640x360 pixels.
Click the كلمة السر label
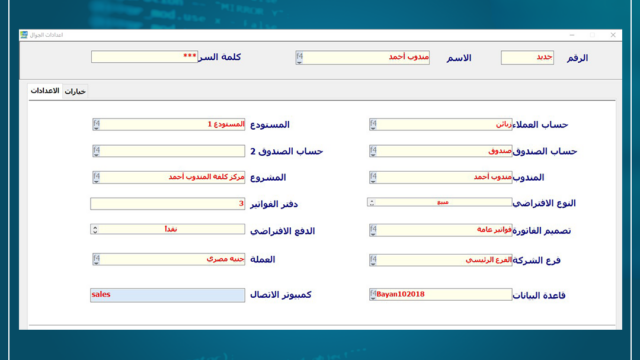[220, 57]
